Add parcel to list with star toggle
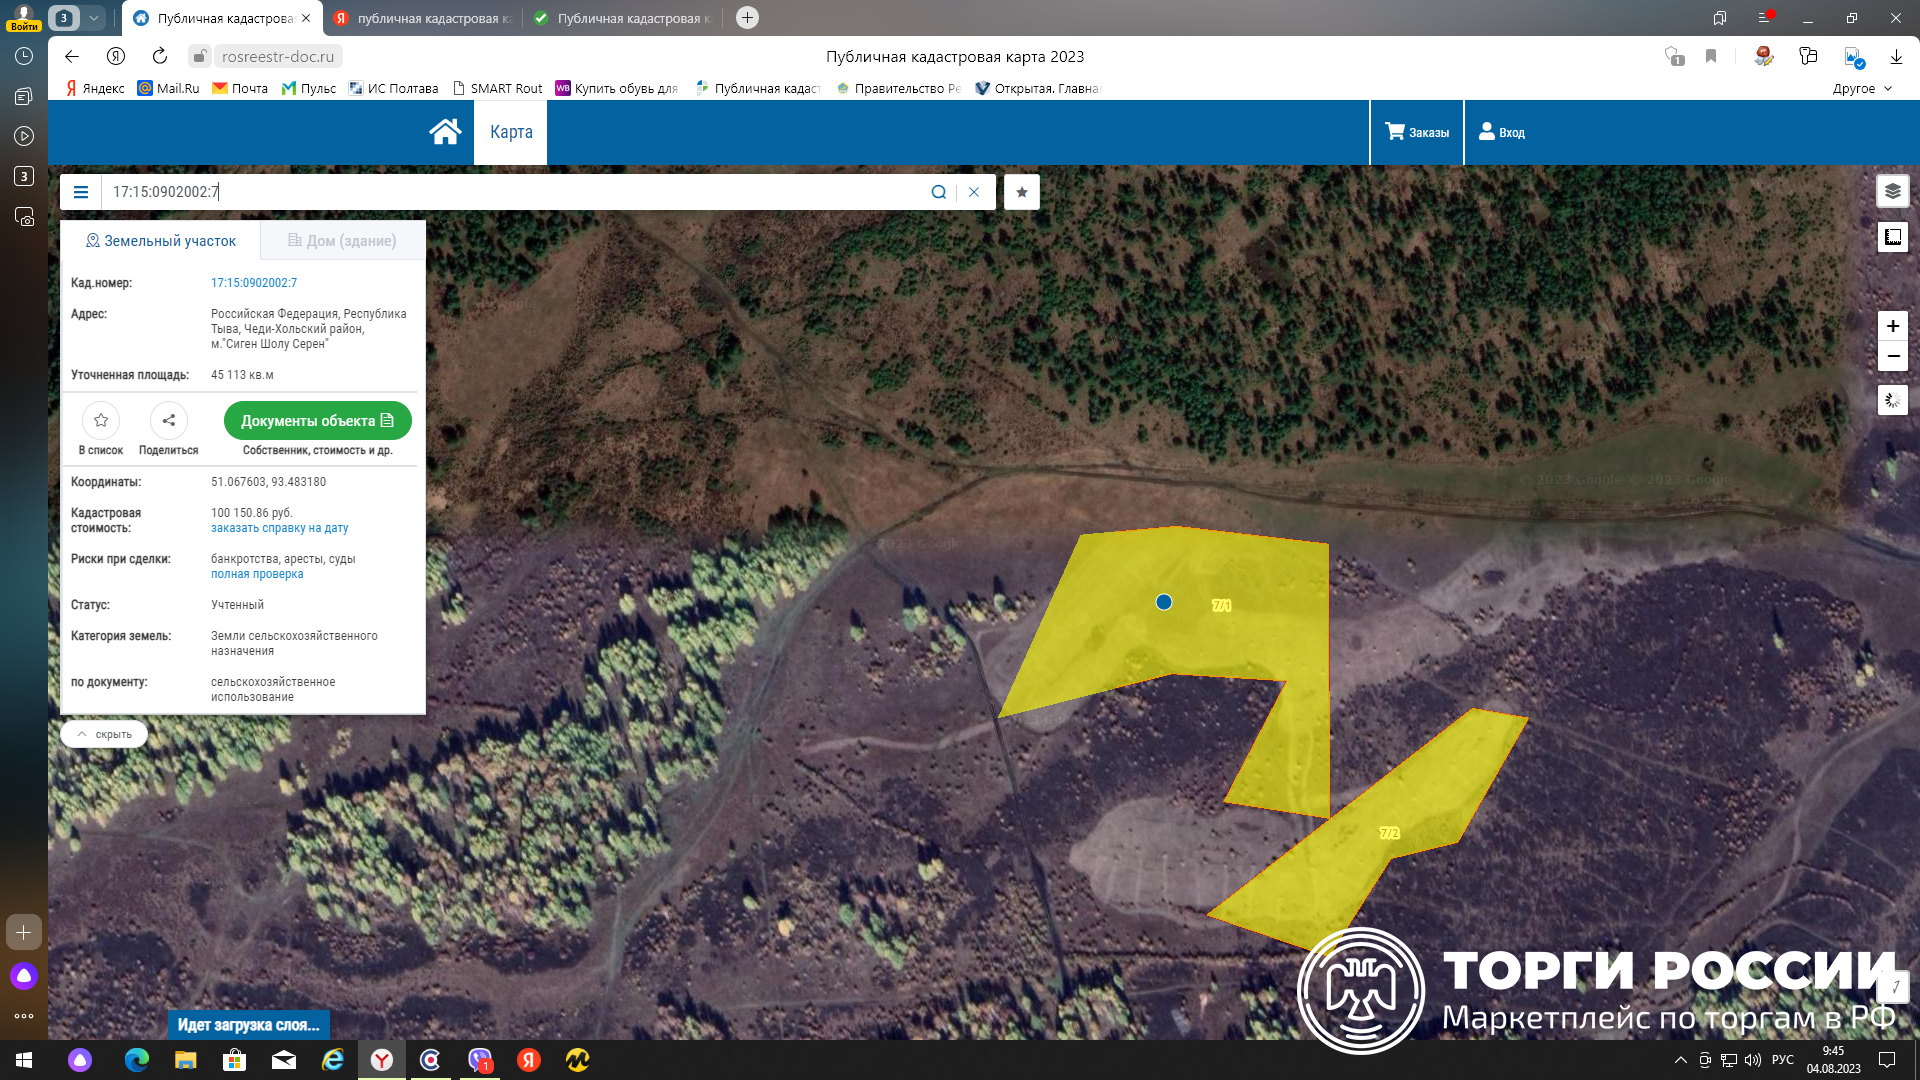The image size is (1920, 1080). pyautogui.click(x=101, y=421)
